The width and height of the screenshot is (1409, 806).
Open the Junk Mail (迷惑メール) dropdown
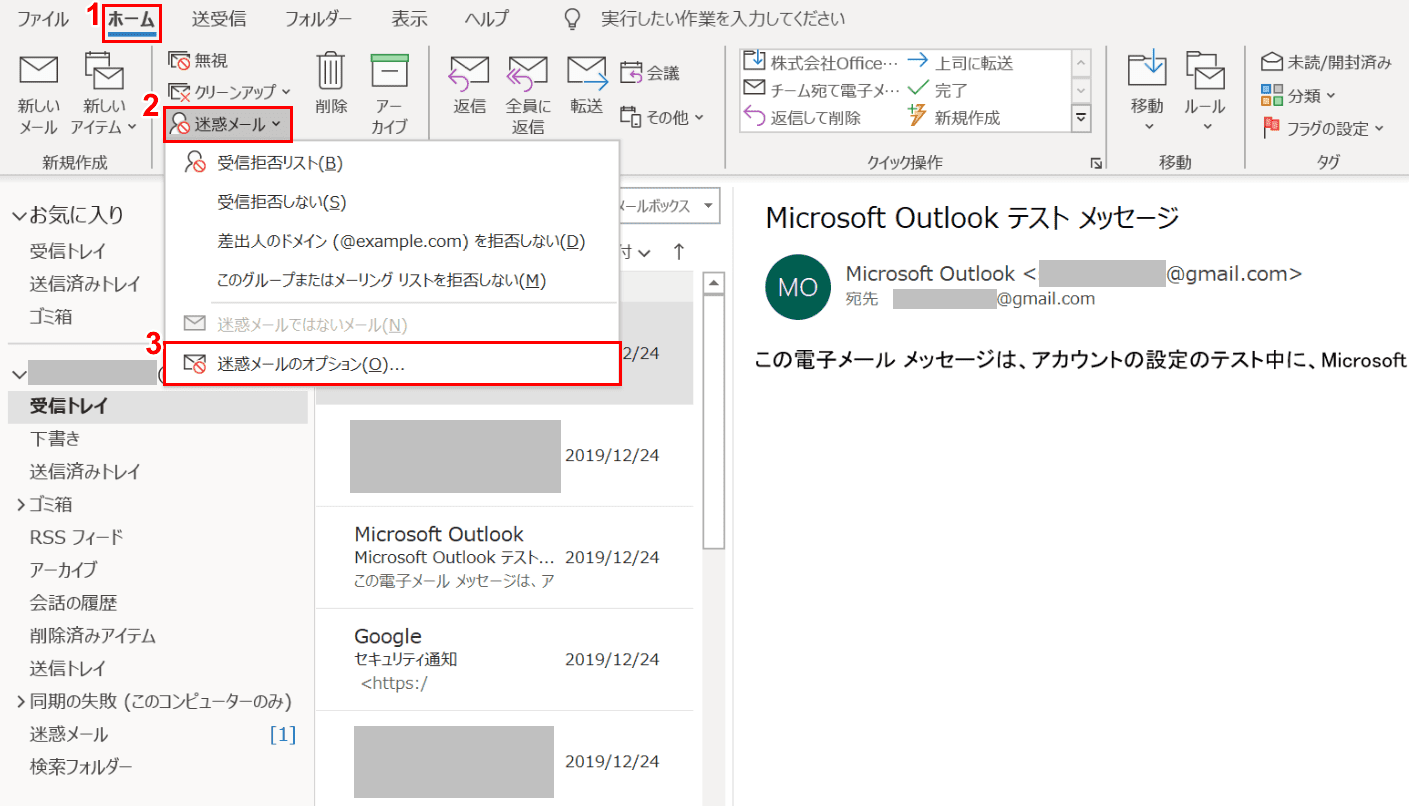pos(229,124)
